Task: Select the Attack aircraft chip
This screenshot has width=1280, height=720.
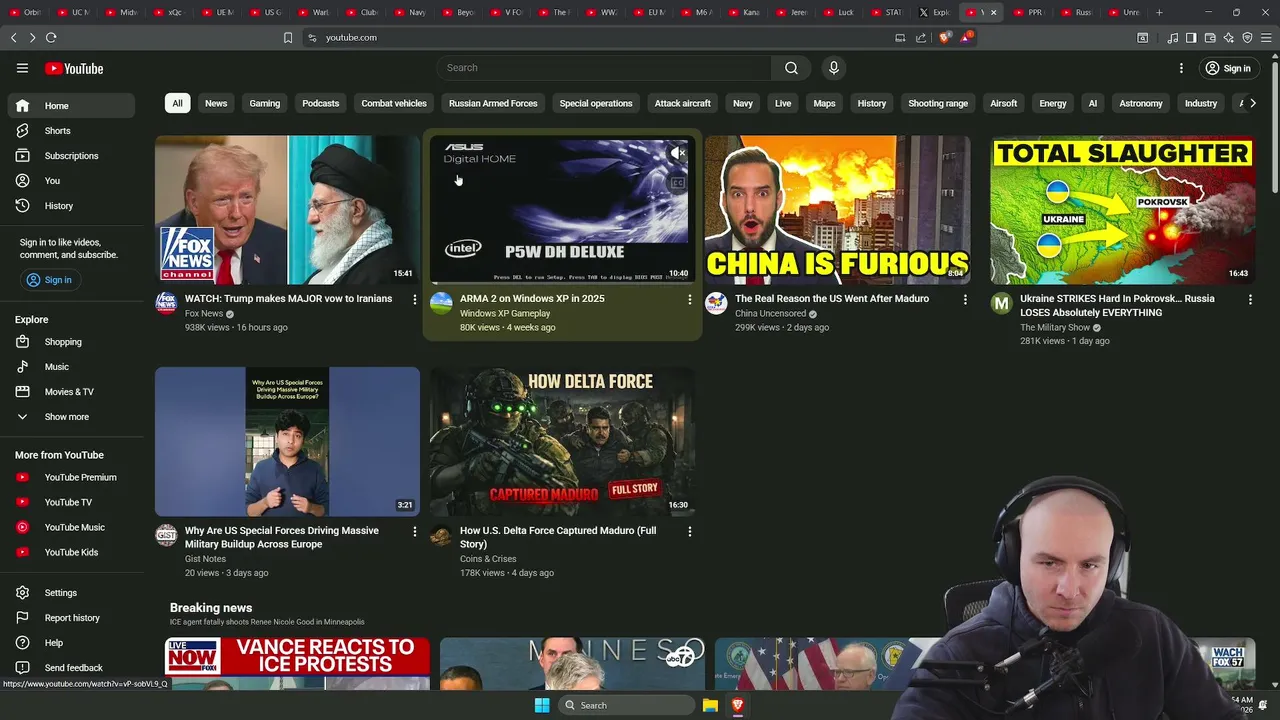Action: tap(683, 103)
